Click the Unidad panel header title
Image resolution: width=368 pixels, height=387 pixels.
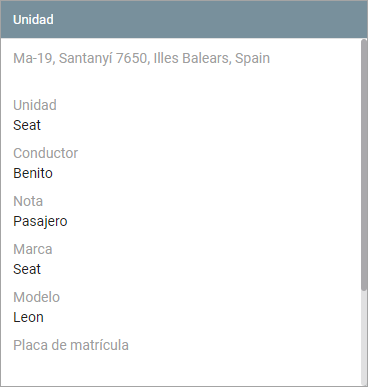pyautogui.click(x=33, y=19)
